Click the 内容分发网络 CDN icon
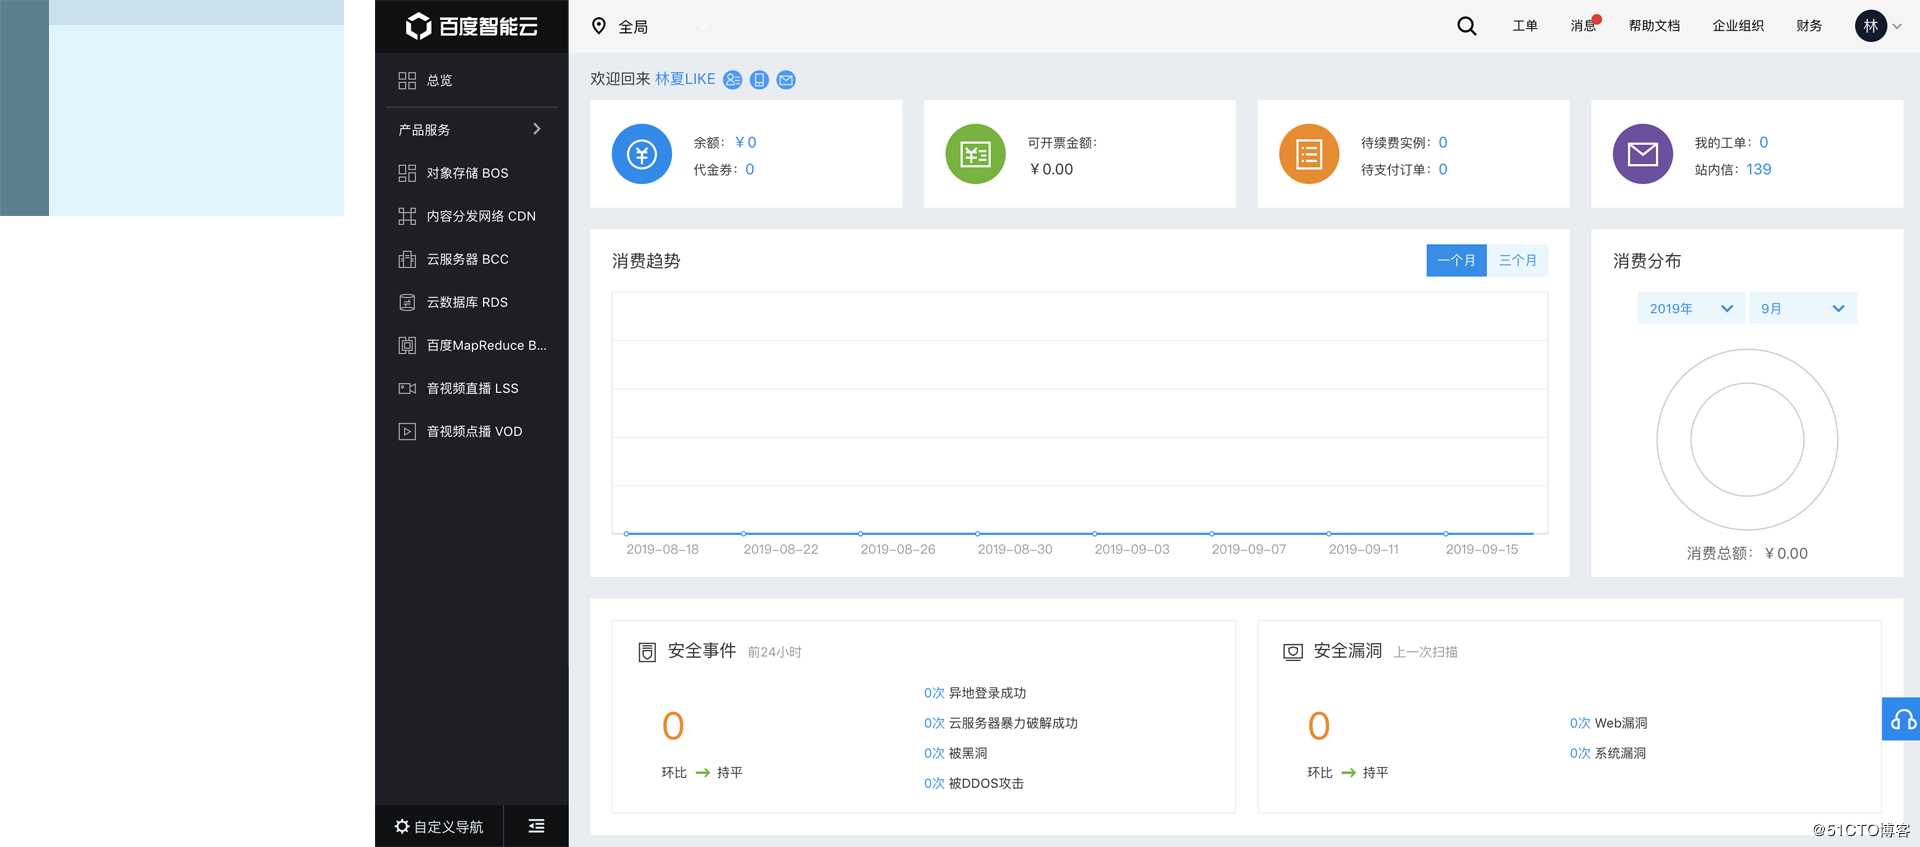This screenshot has height=847, width=1920. [407, 216]
